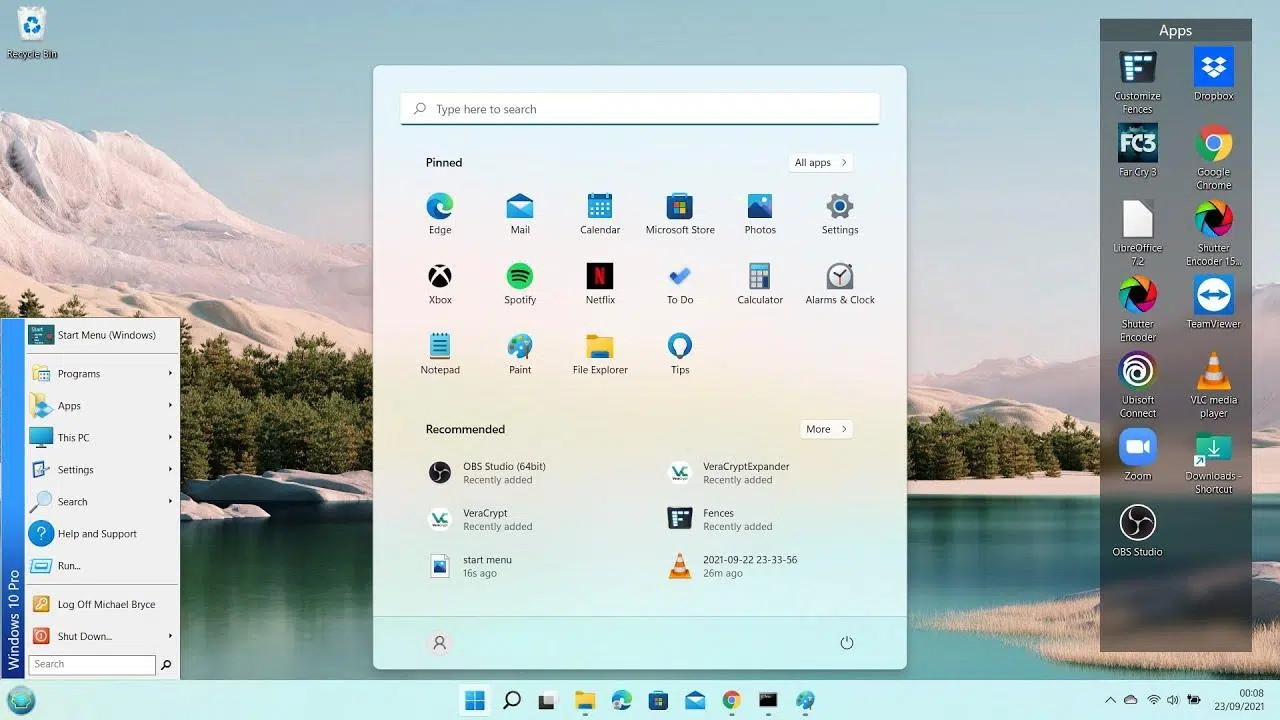Show hidden system tray icons

[1110, 700]
